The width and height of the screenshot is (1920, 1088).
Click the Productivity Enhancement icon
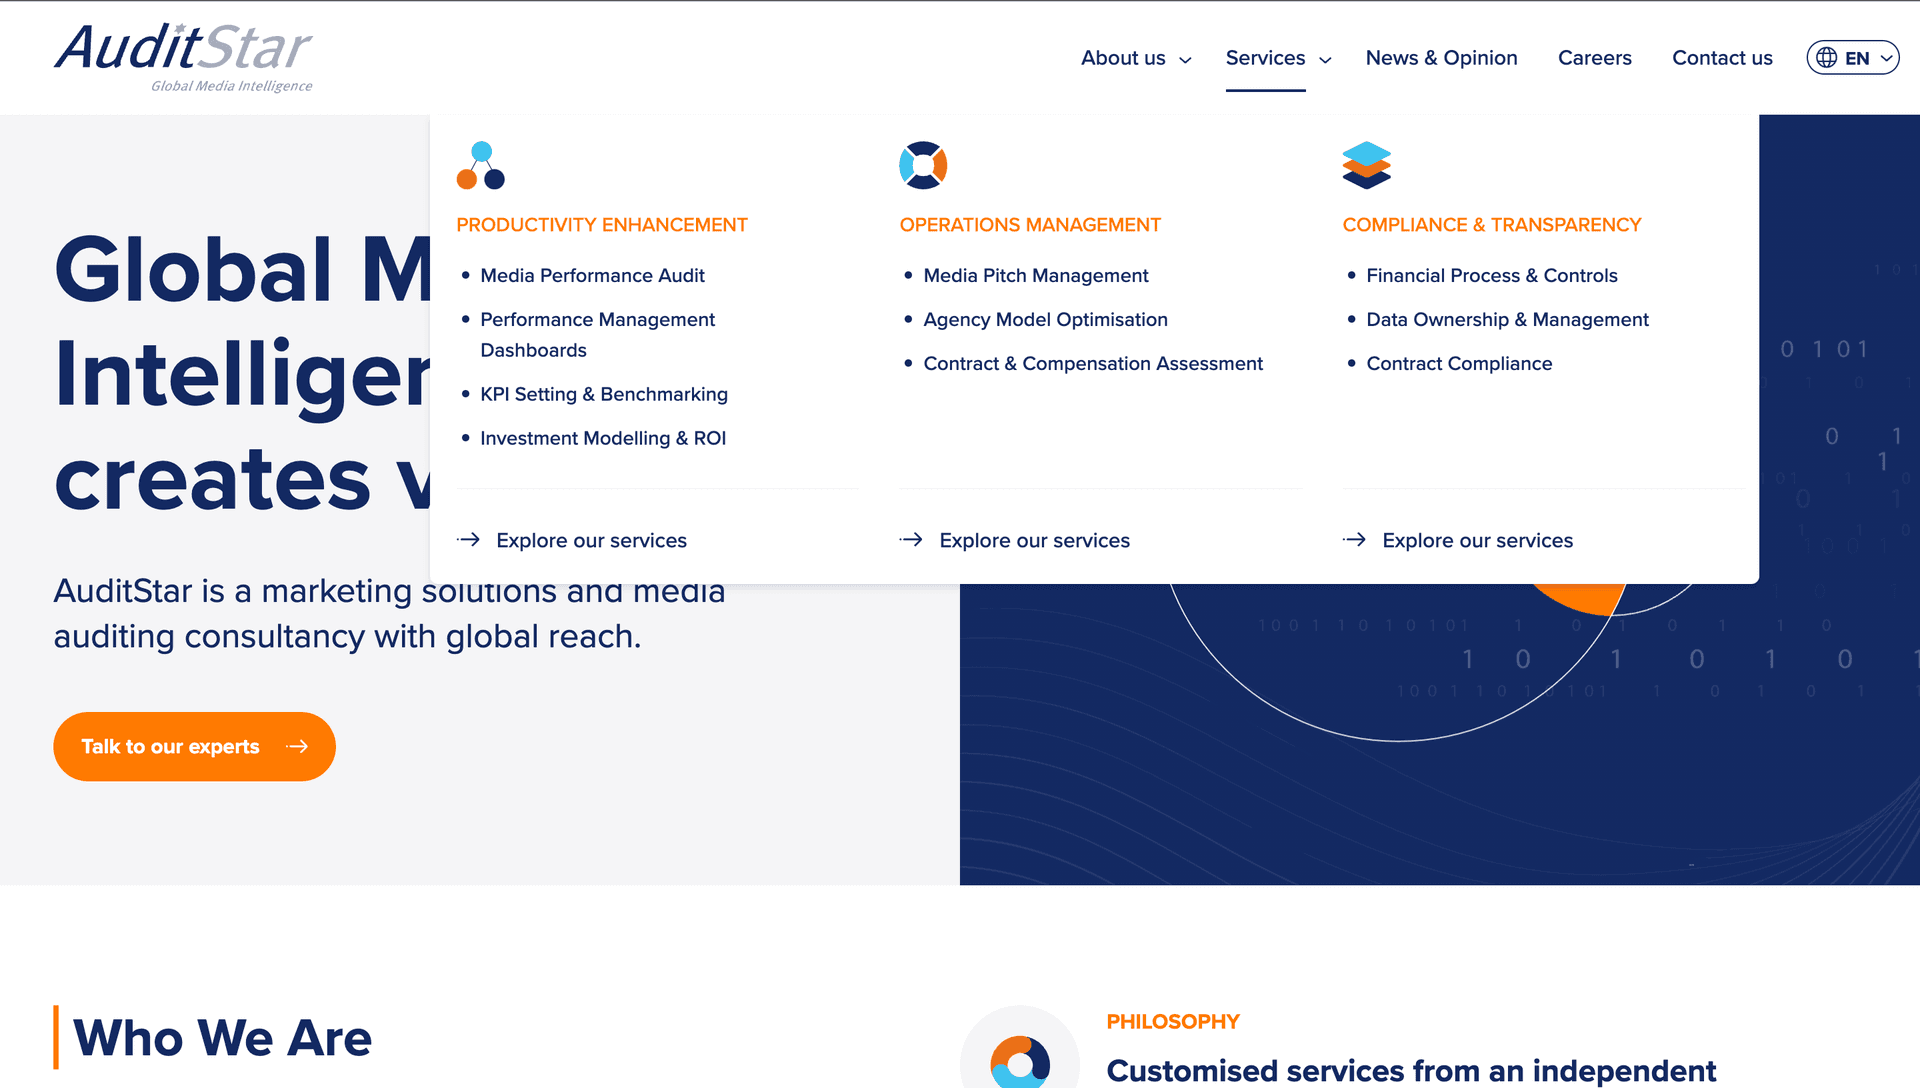click(481, 165)
